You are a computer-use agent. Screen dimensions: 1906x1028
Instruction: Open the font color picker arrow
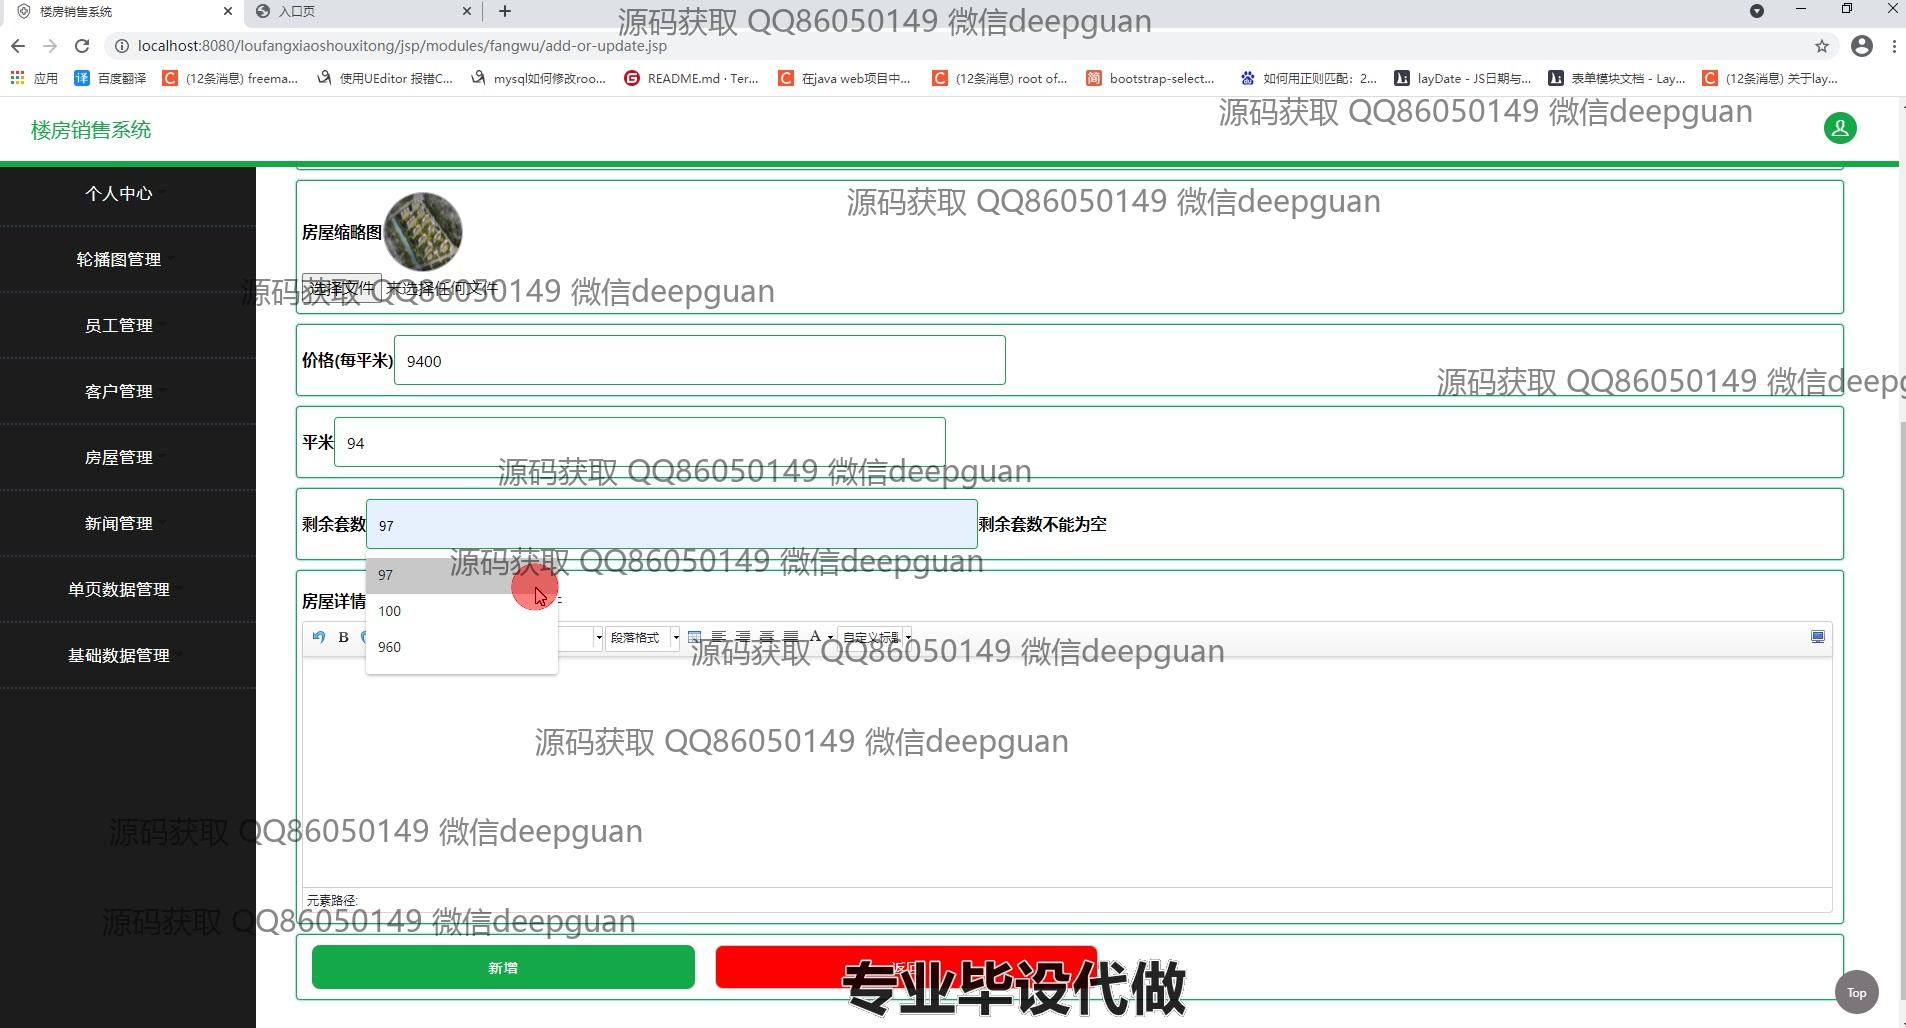click(x=830, y=637)
